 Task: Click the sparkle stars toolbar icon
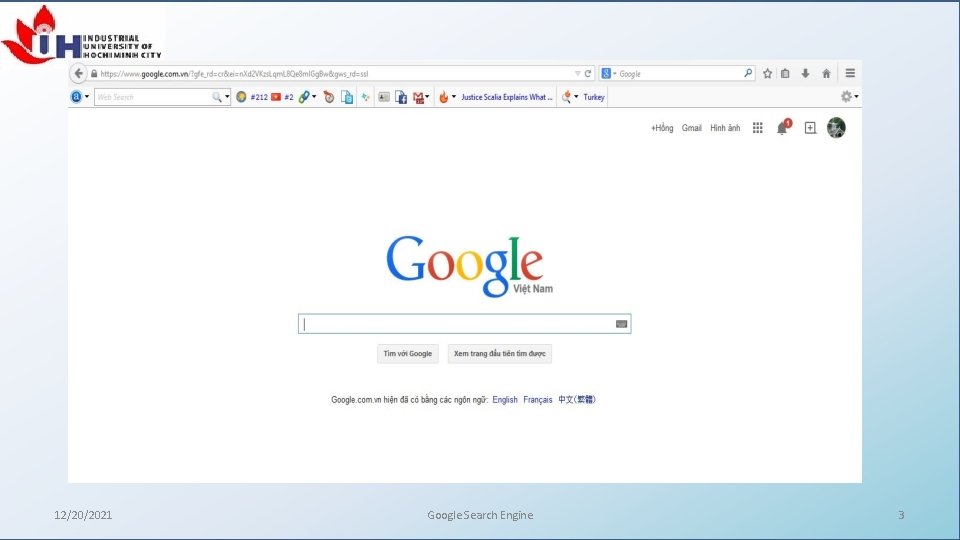pyautogui.click(x=366, y=97)
